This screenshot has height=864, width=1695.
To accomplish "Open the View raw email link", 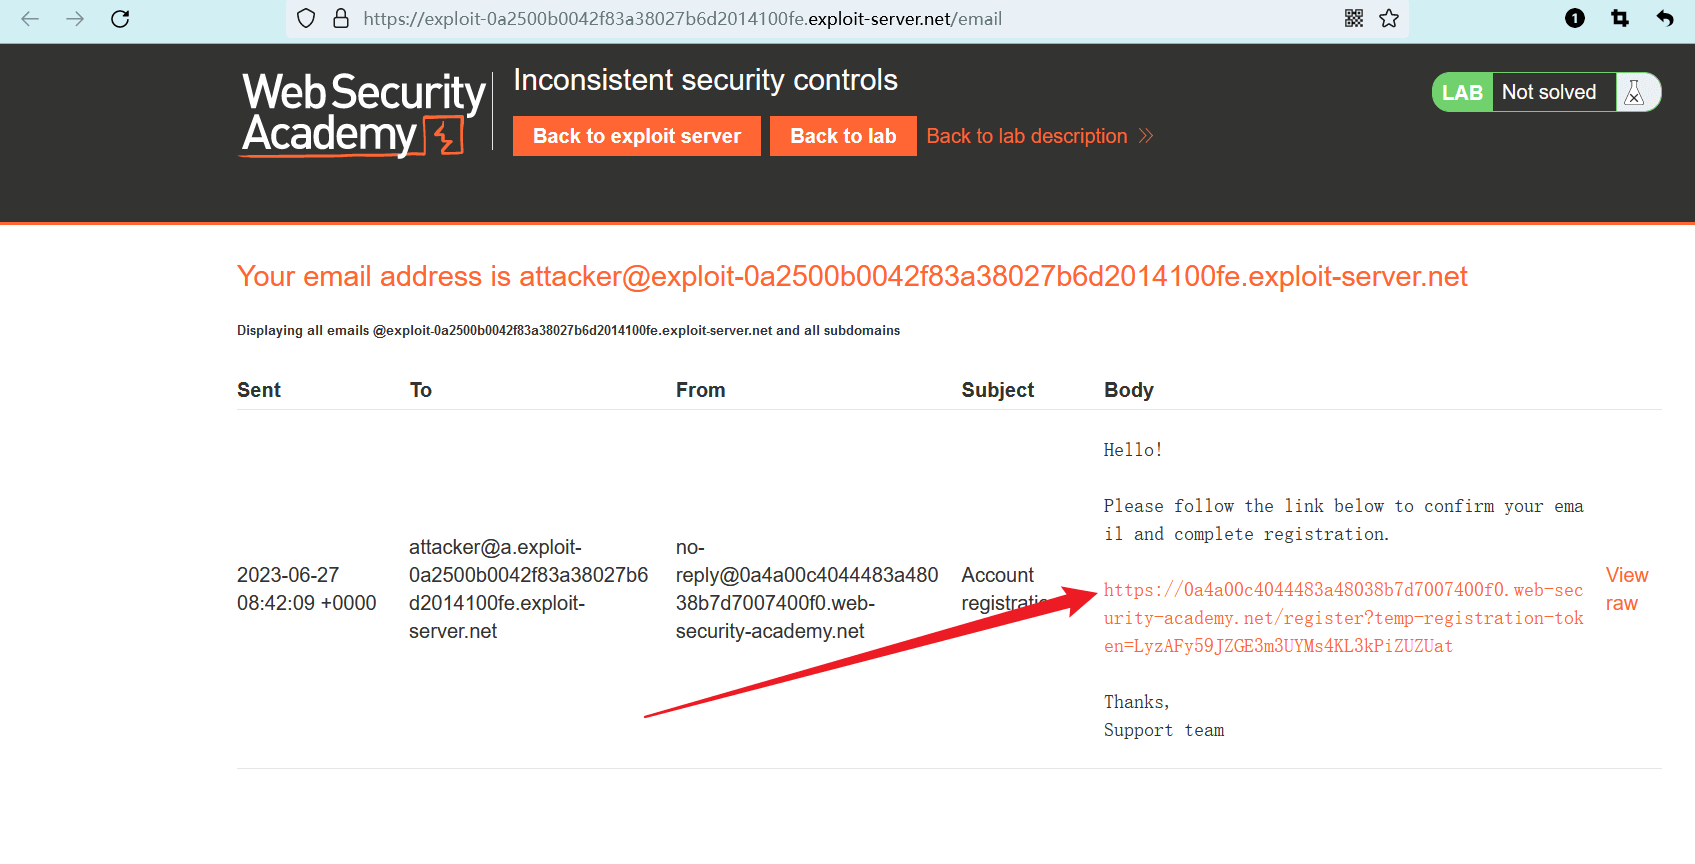I will coord(1626,589).
